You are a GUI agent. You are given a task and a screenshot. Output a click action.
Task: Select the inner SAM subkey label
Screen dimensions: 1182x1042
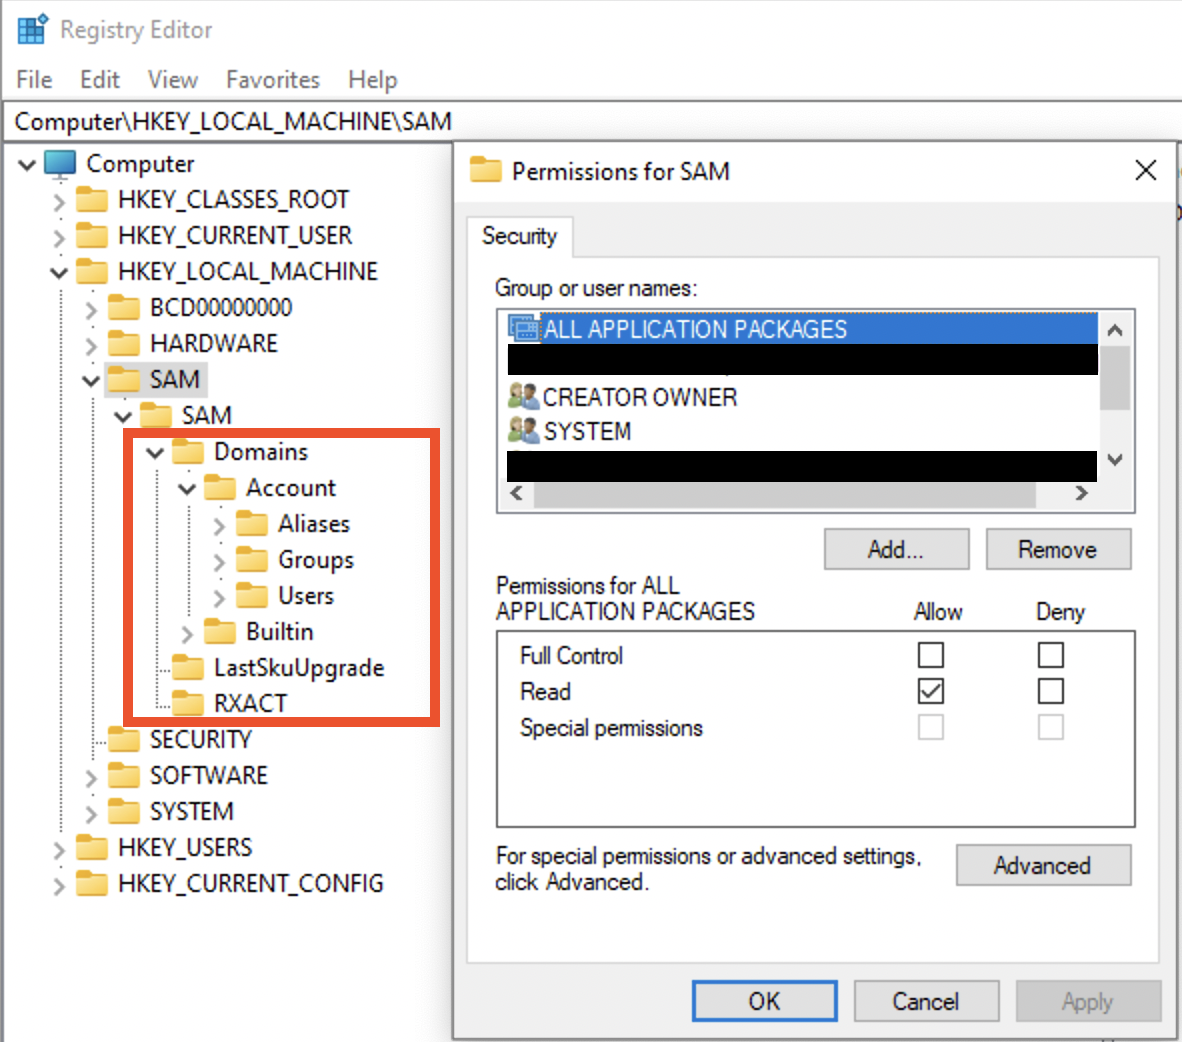point(207,415)
